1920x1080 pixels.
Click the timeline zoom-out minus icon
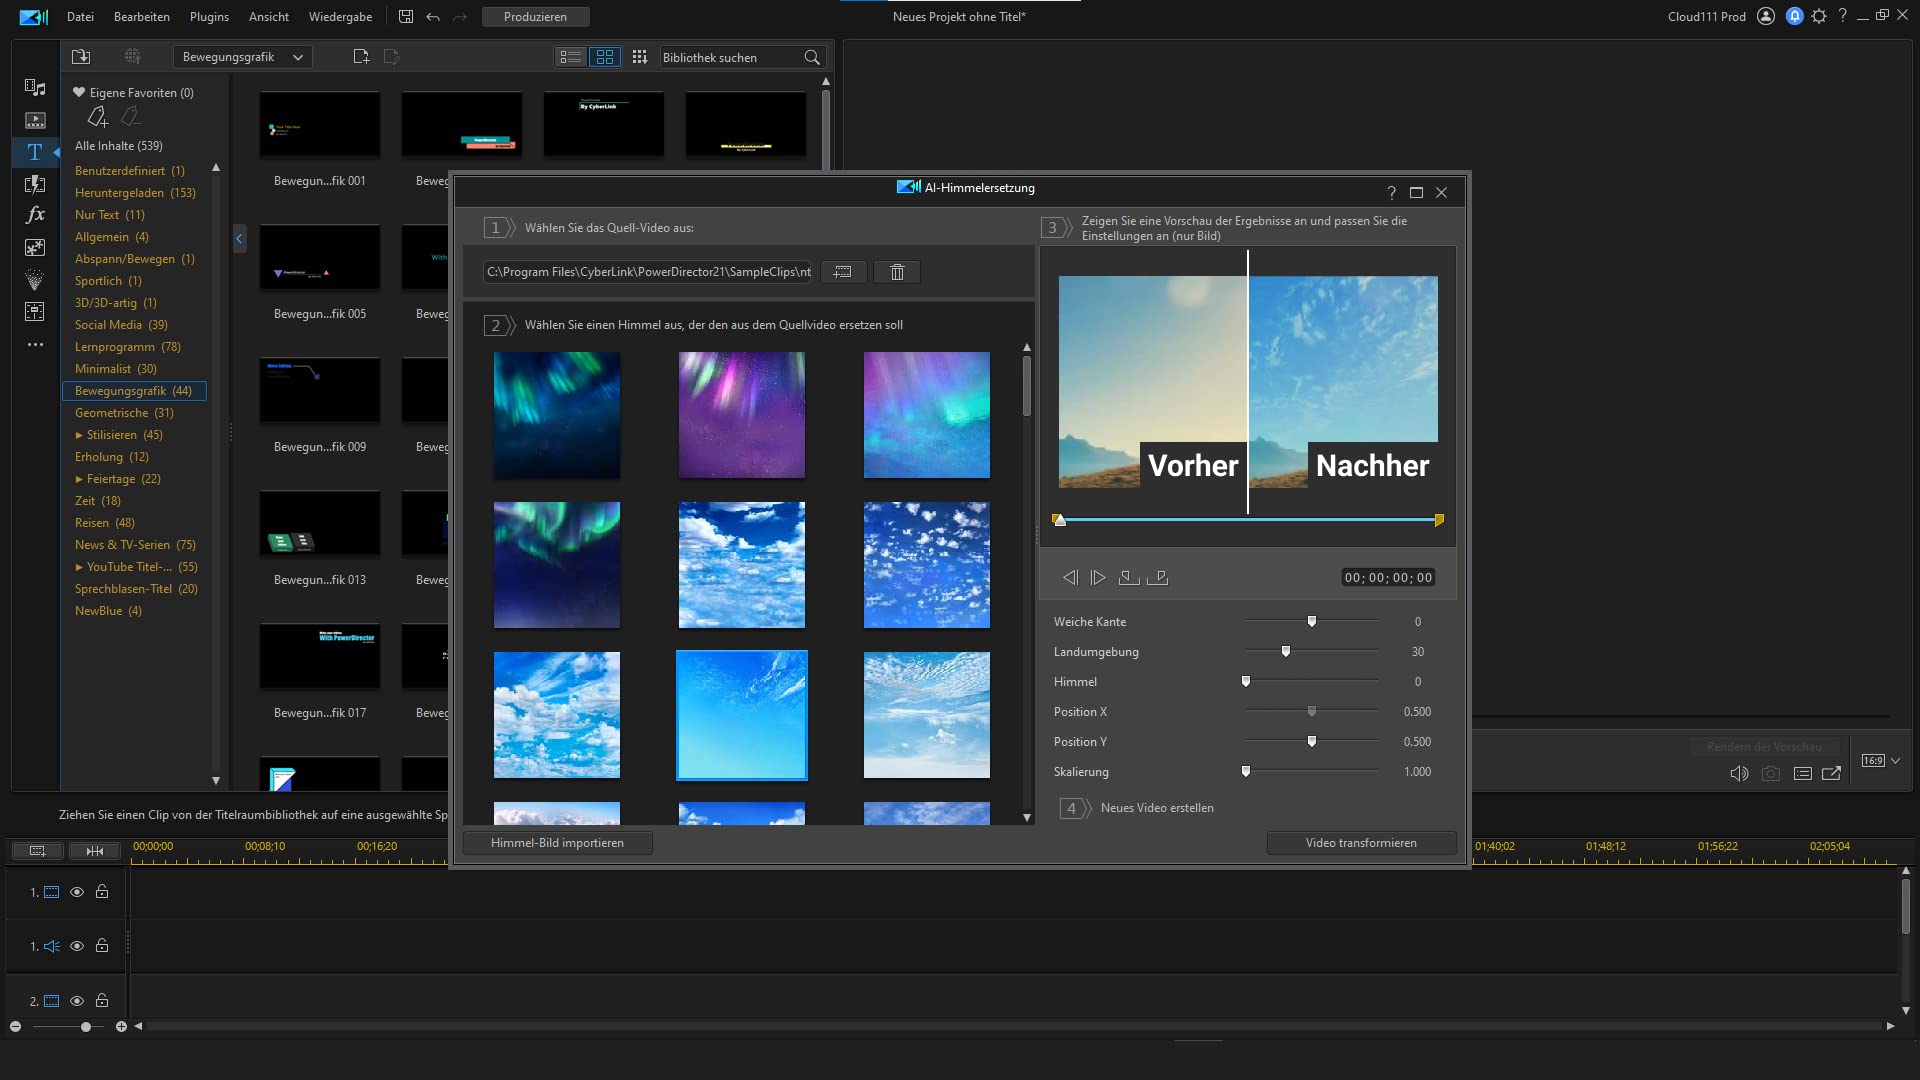click(15, 1027)
